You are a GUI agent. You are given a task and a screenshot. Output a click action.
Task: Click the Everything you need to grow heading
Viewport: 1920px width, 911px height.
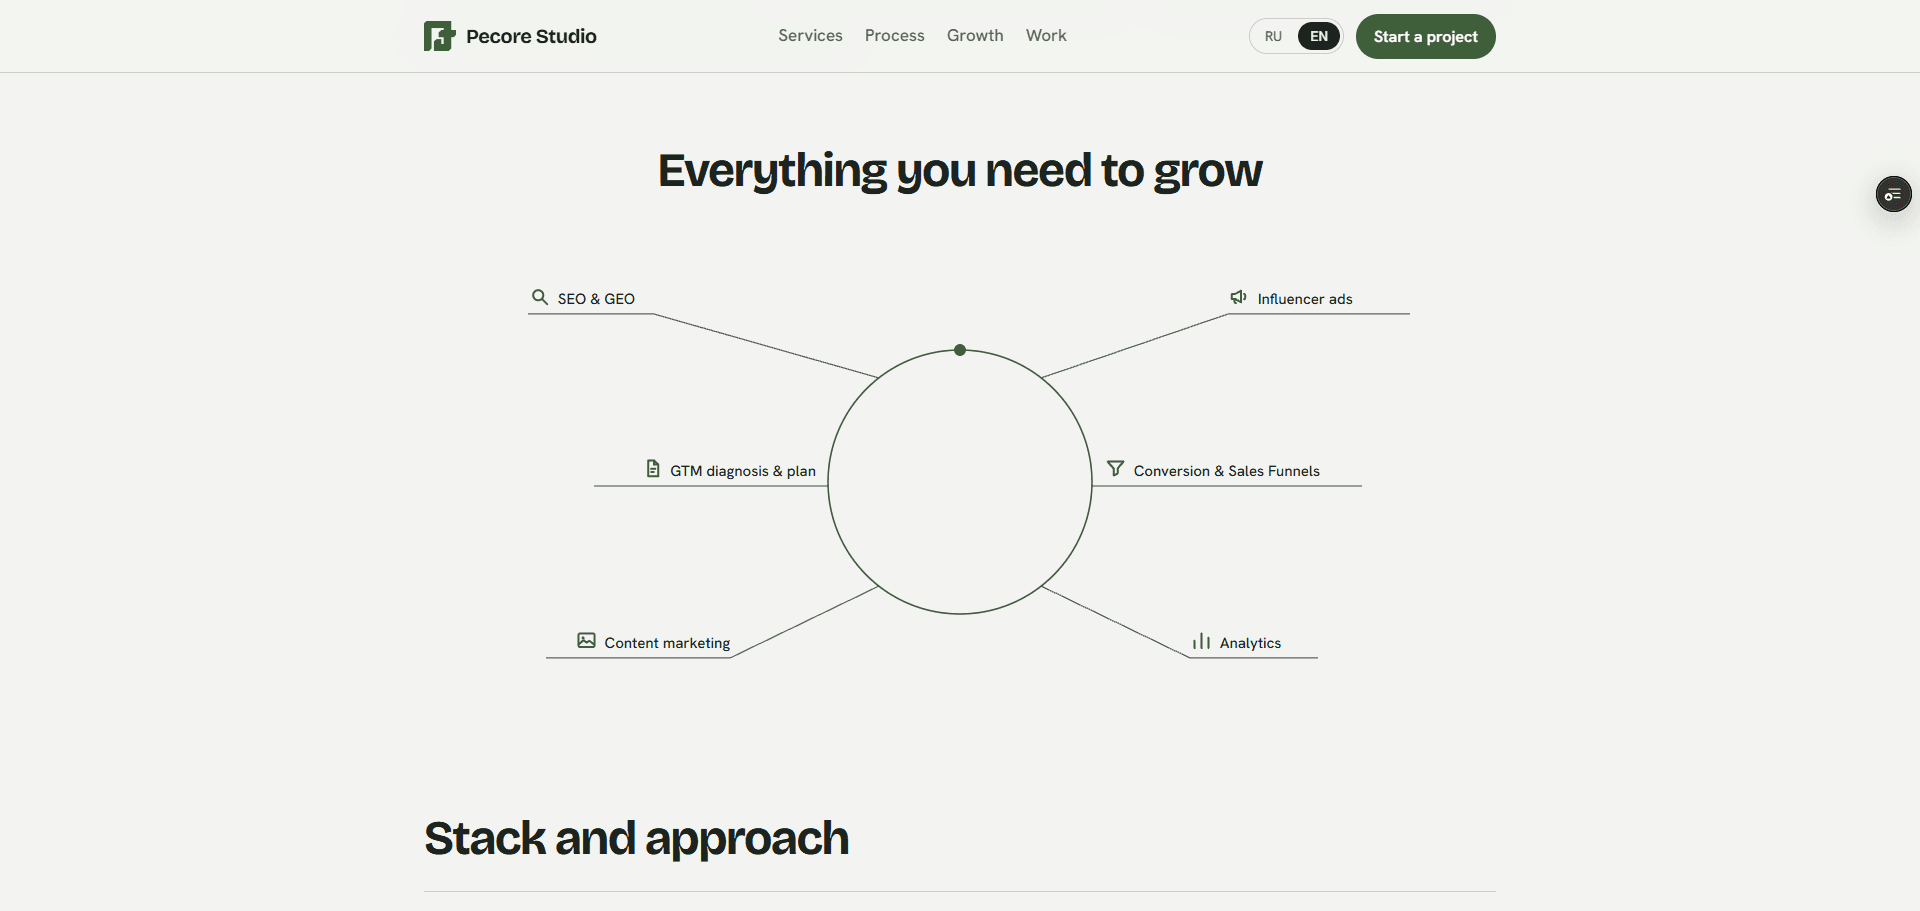click(x=960, y=171)
